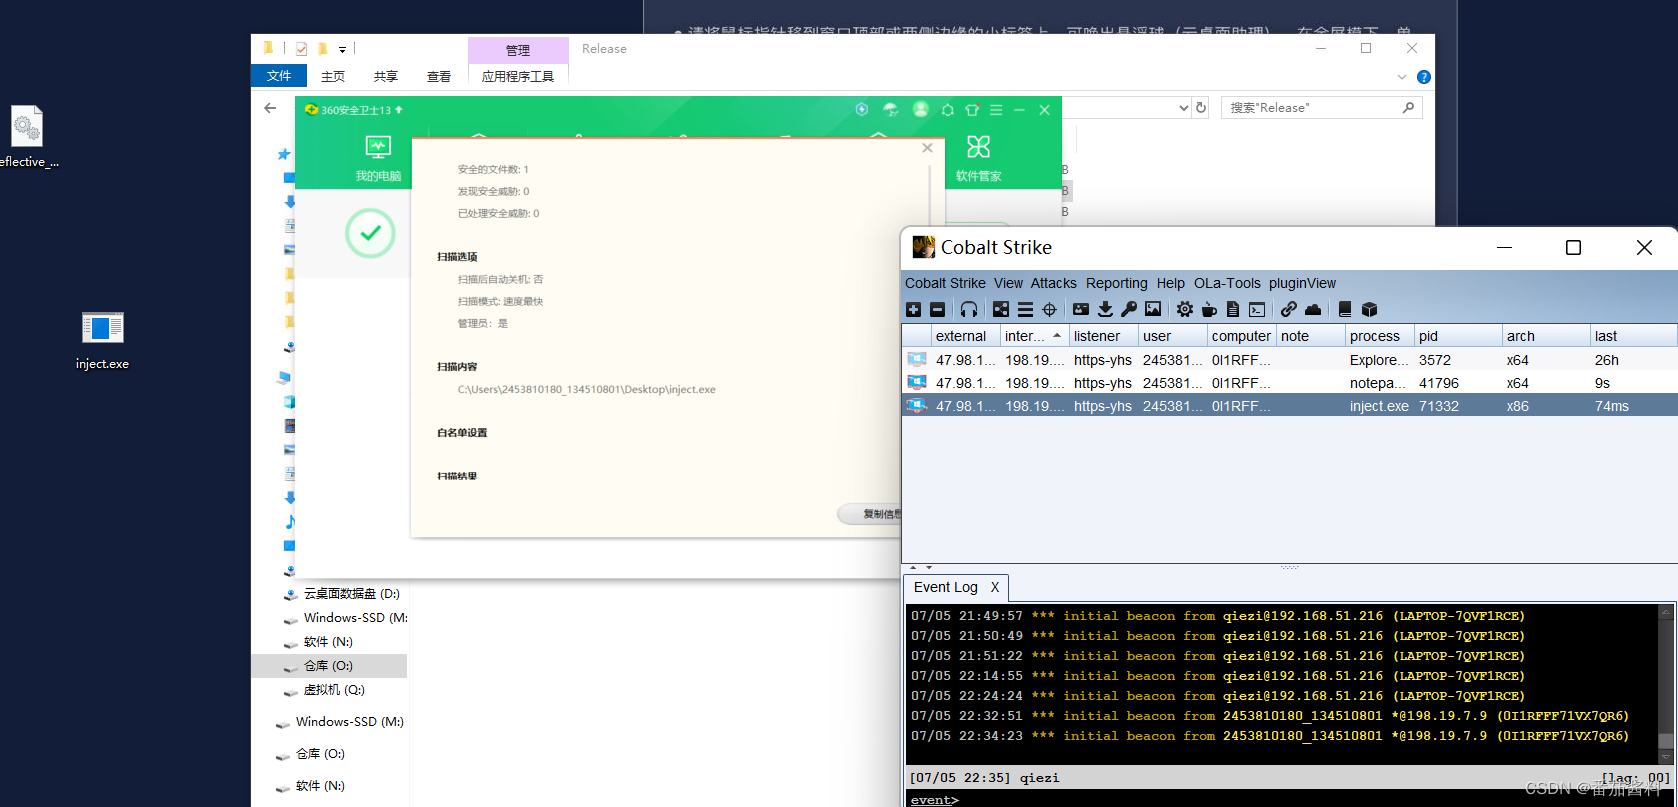Click the gear Generate executable icon

pos(1185,310)
